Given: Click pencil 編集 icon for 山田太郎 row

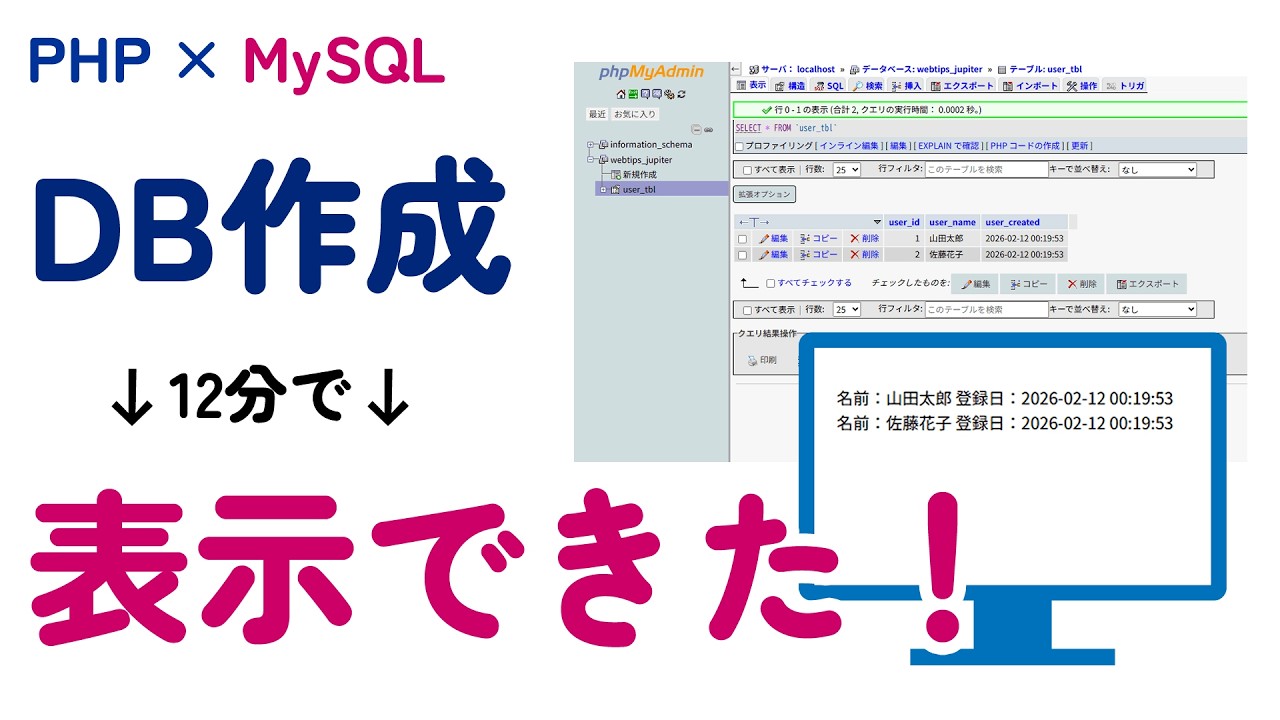Looking at the screenshot, I should (x=764, y=239).
